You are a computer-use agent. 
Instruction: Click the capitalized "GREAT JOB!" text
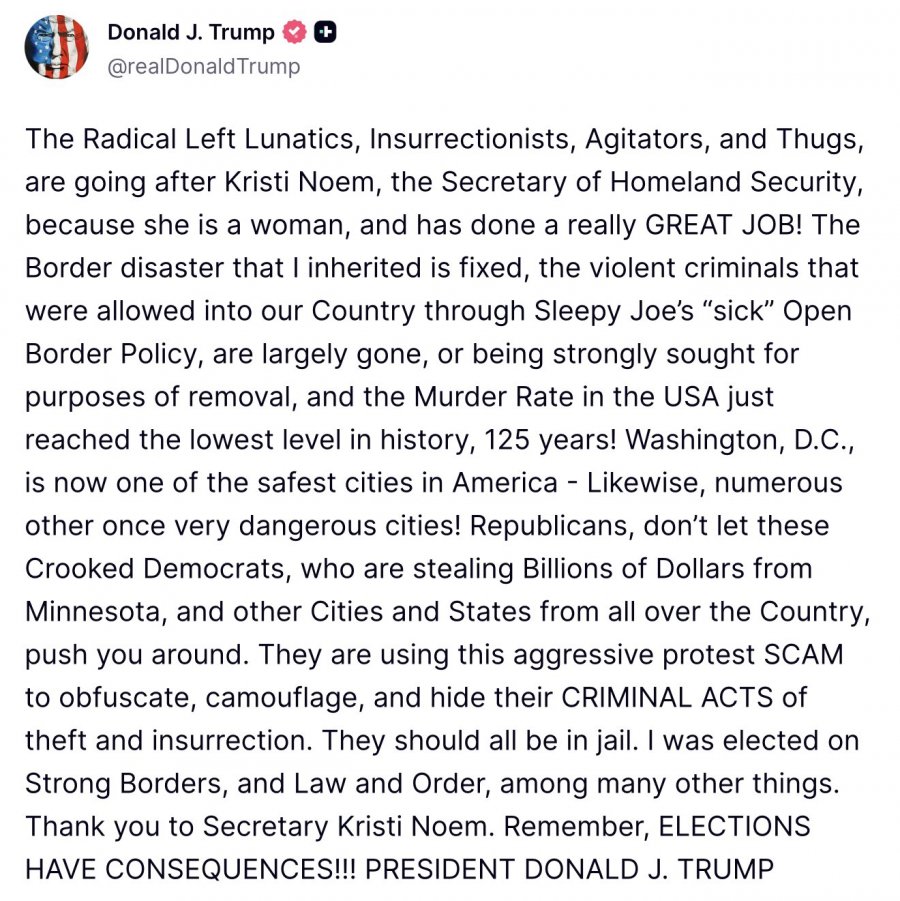pos(723,225)
